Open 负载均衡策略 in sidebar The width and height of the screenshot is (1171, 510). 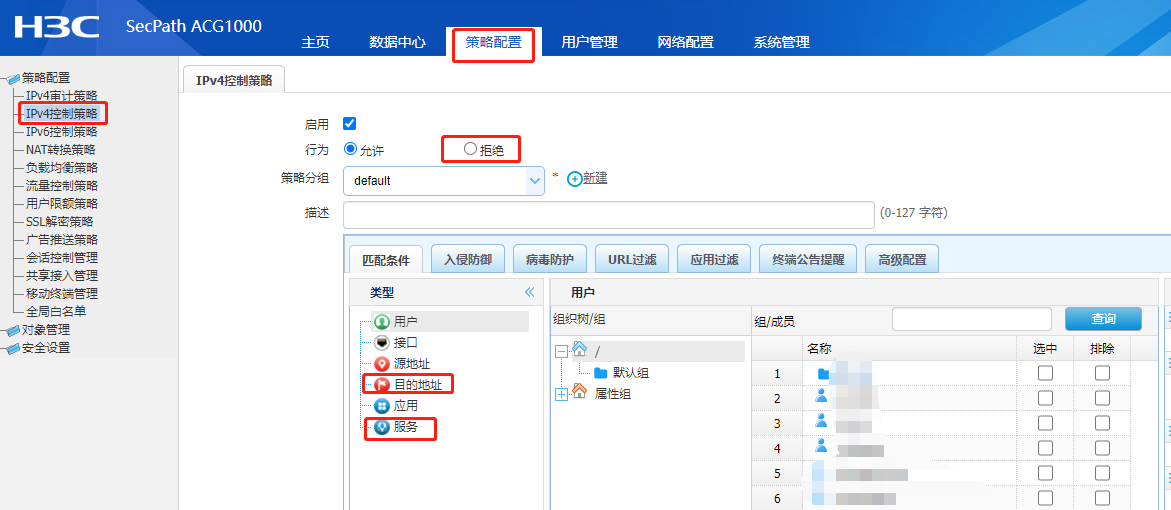61,167
